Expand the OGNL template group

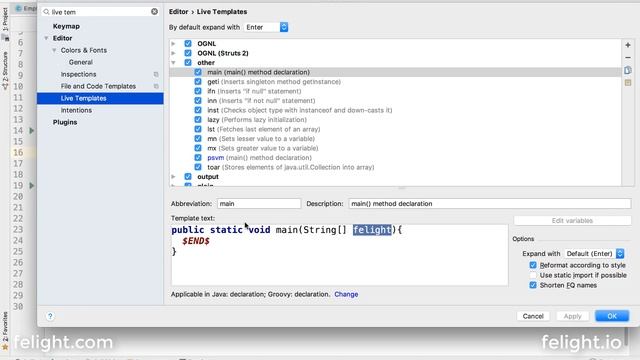pos(173,43)
